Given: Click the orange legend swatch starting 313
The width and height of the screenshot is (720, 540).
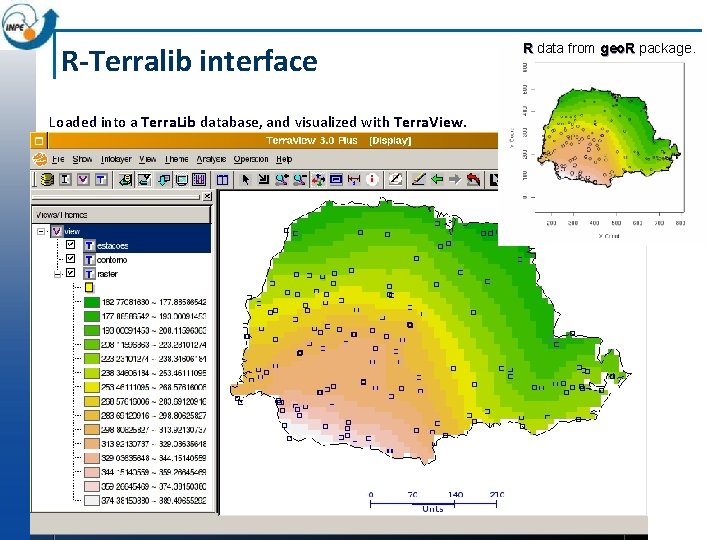Looking at the screenshot, I should [x=92, y=444].
